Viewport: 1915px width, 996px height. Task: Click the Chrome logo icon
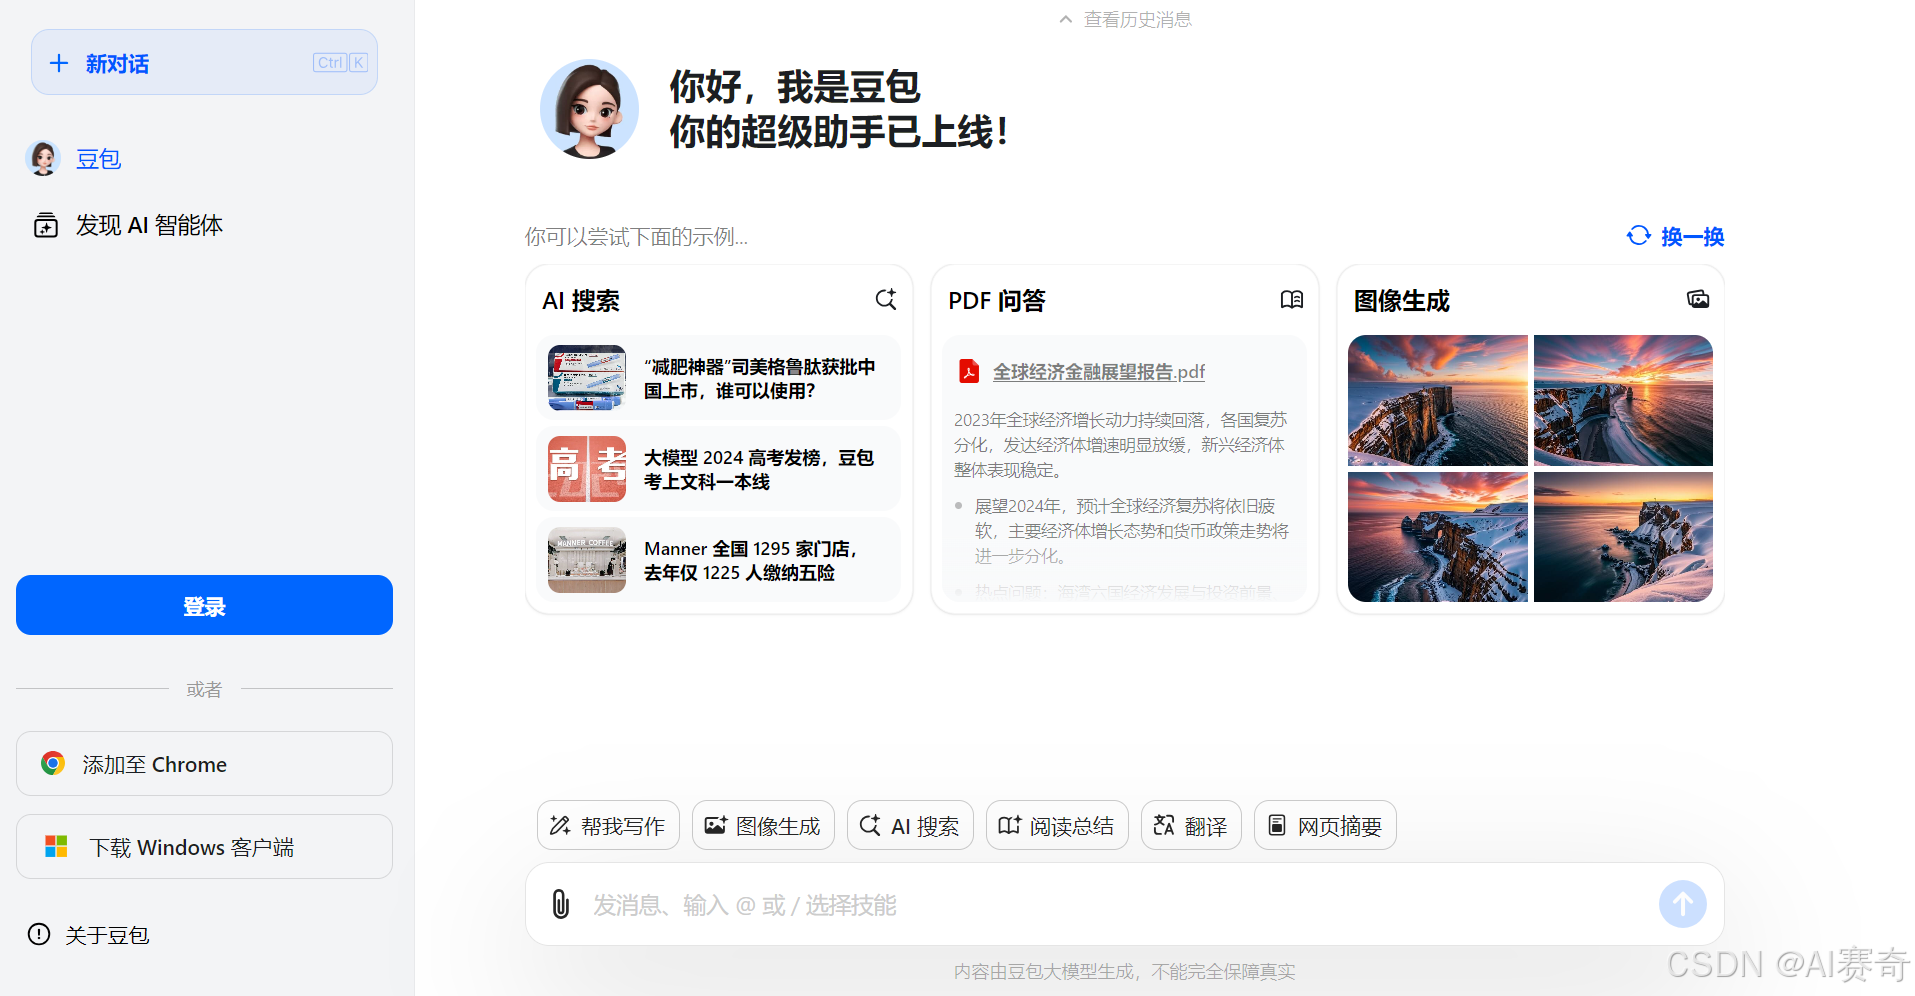click(53, 764)
